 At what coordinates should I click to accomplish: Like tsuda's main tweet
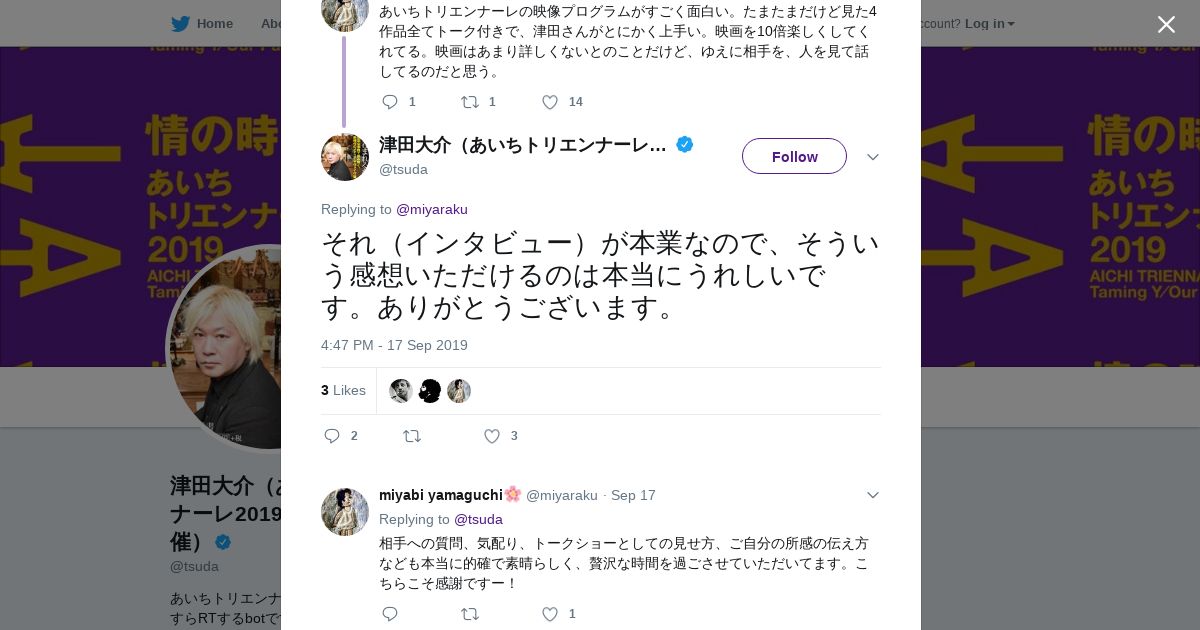point(492,436)
